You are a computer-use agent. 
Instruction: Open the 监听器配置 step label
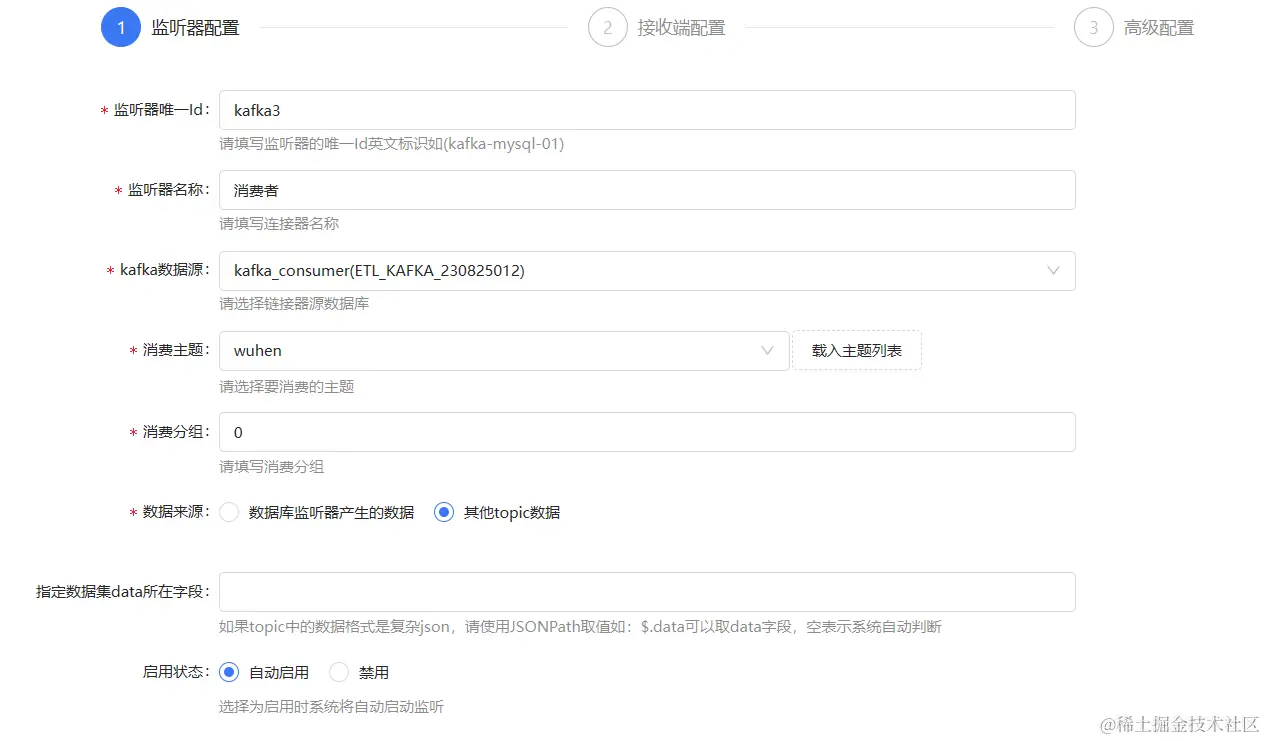pyautogui.click(x=196, y=28)
